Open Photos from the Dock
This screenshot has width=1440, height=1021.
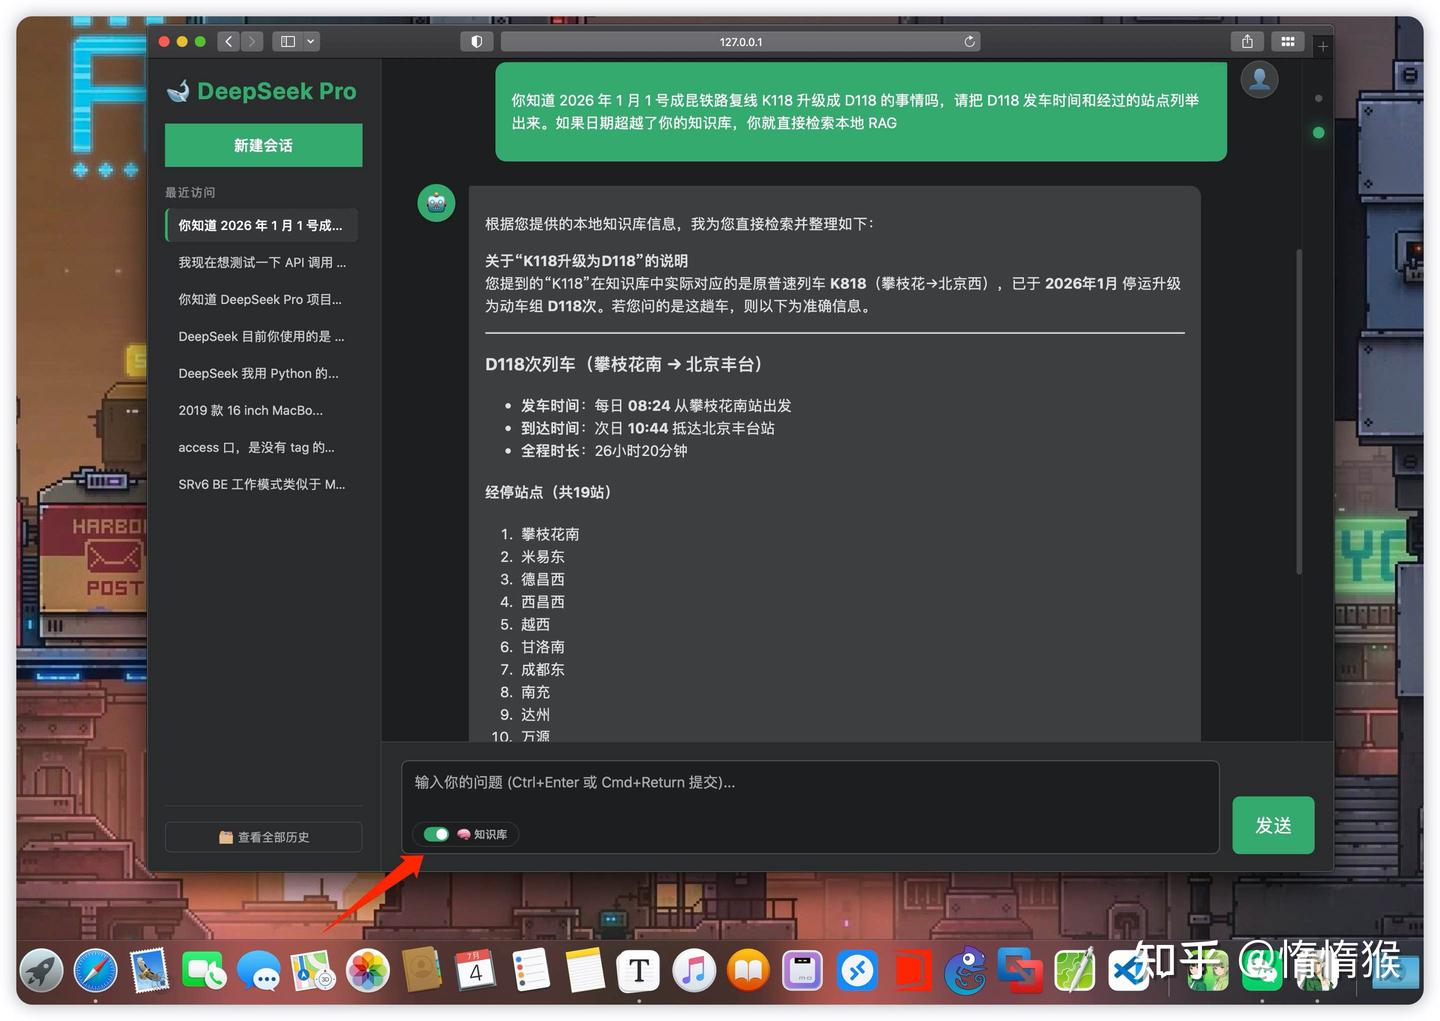click(x=368, y=970)
